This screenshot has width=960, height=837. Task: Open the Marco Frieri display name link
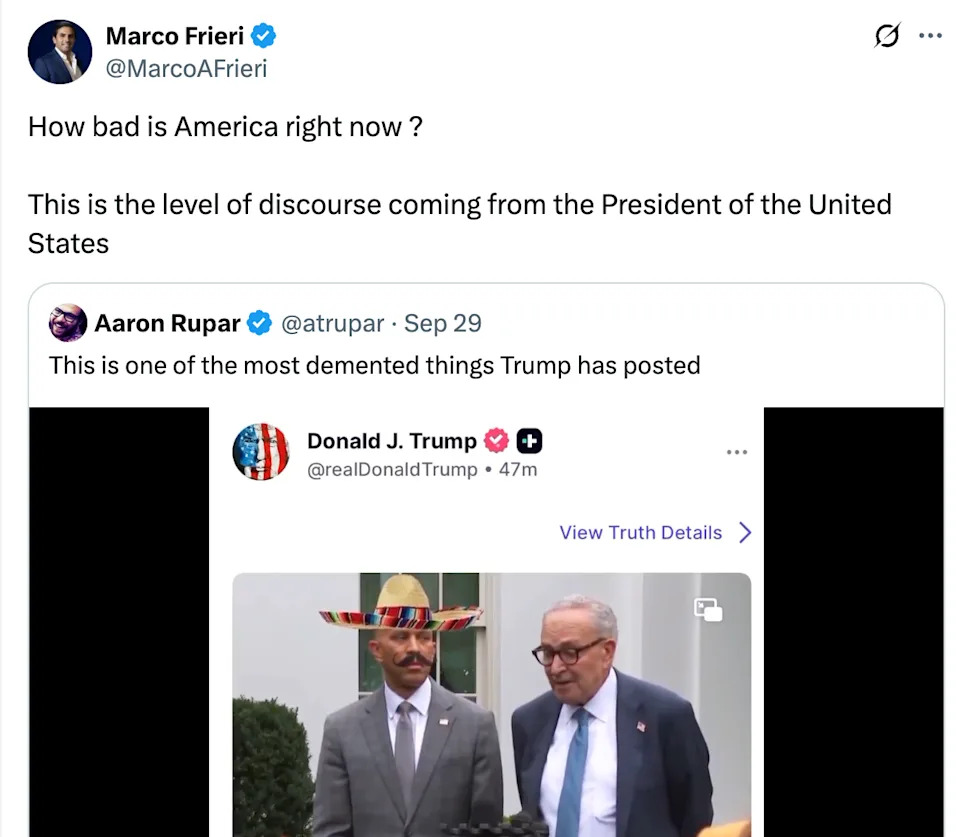coord(176,36)
